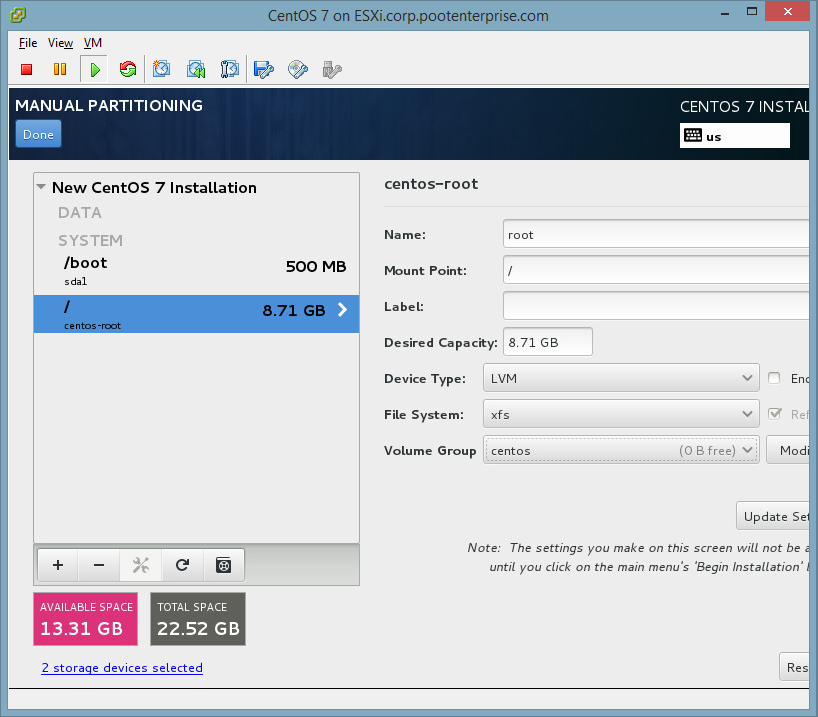The height and width of the screenshot is (717, 818).
Task: Minimize the CentOS 7 console window
Action: point(725,12)
